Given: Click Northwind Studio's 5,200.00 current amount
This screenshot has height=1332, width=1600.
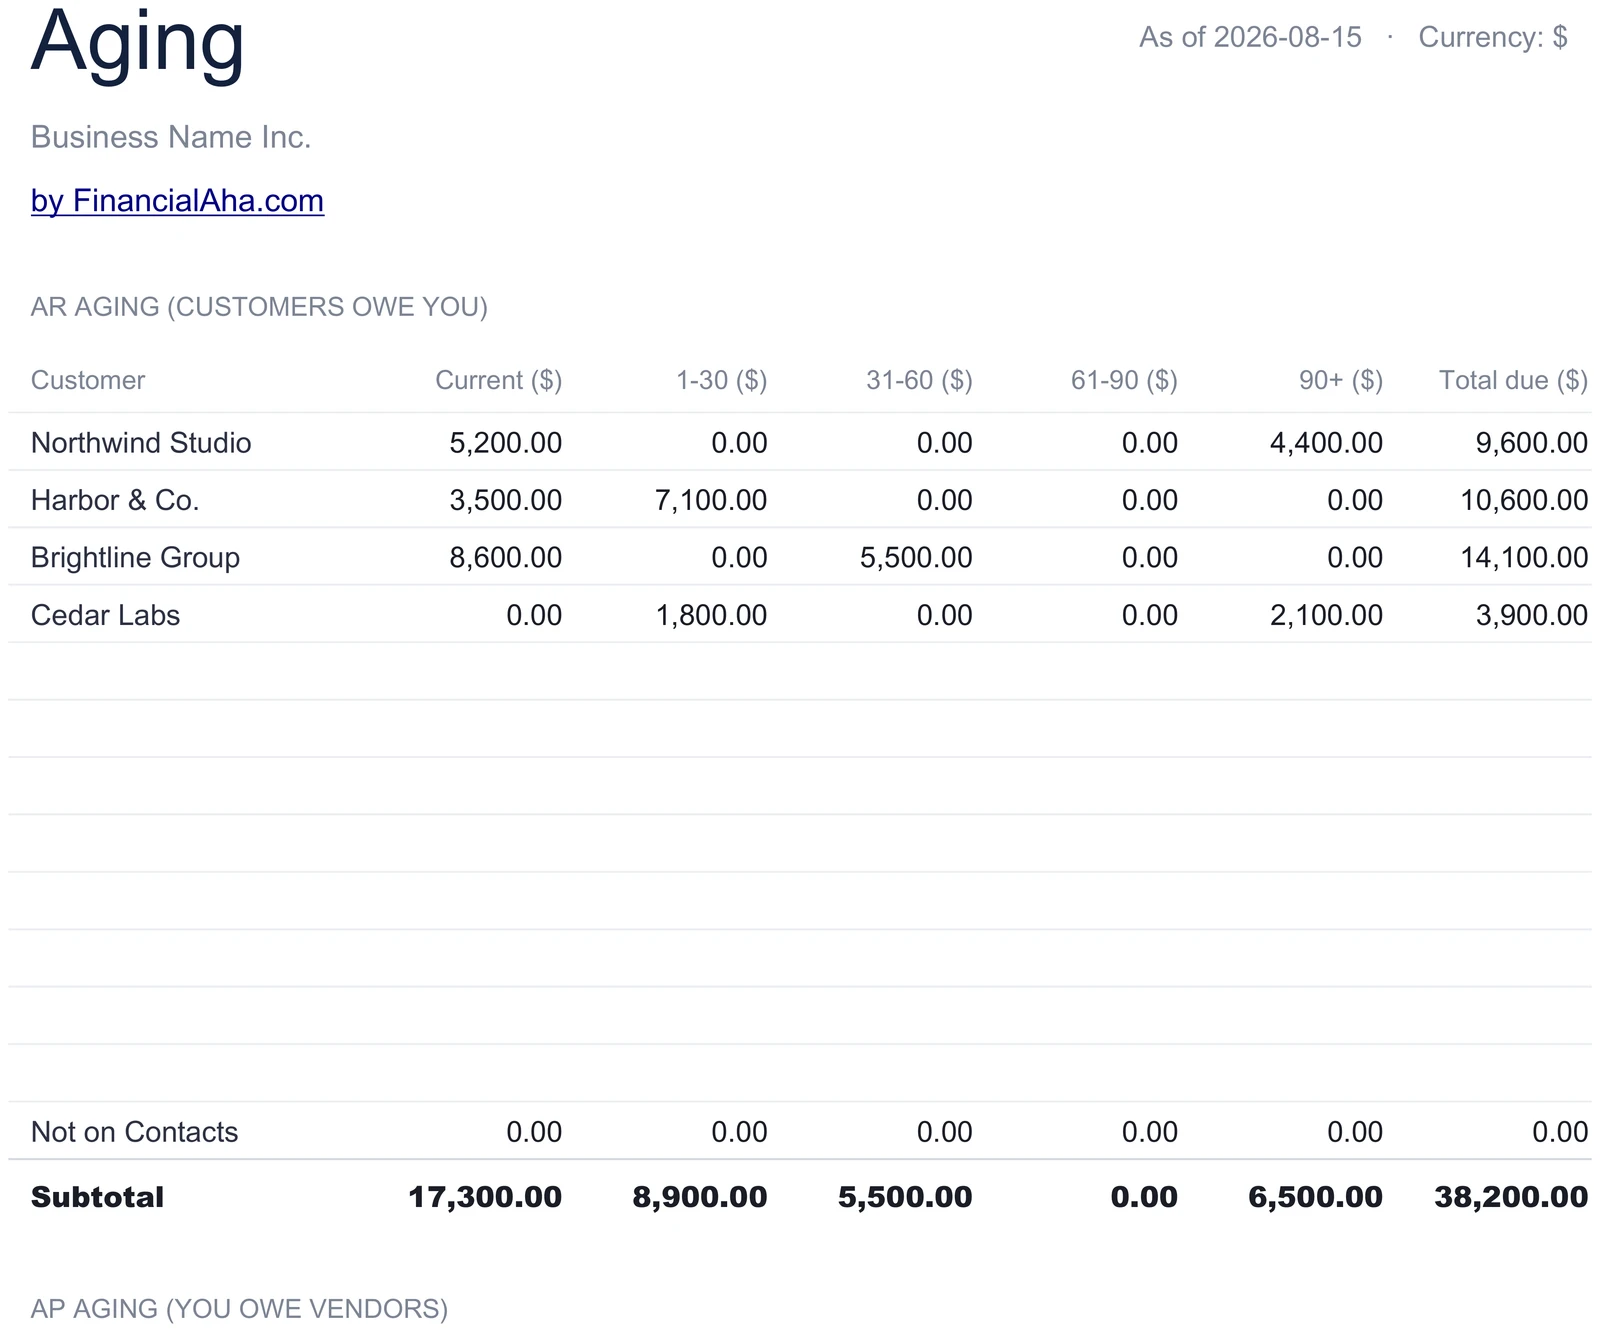Looking at the screenshot, I should [505, 442].
